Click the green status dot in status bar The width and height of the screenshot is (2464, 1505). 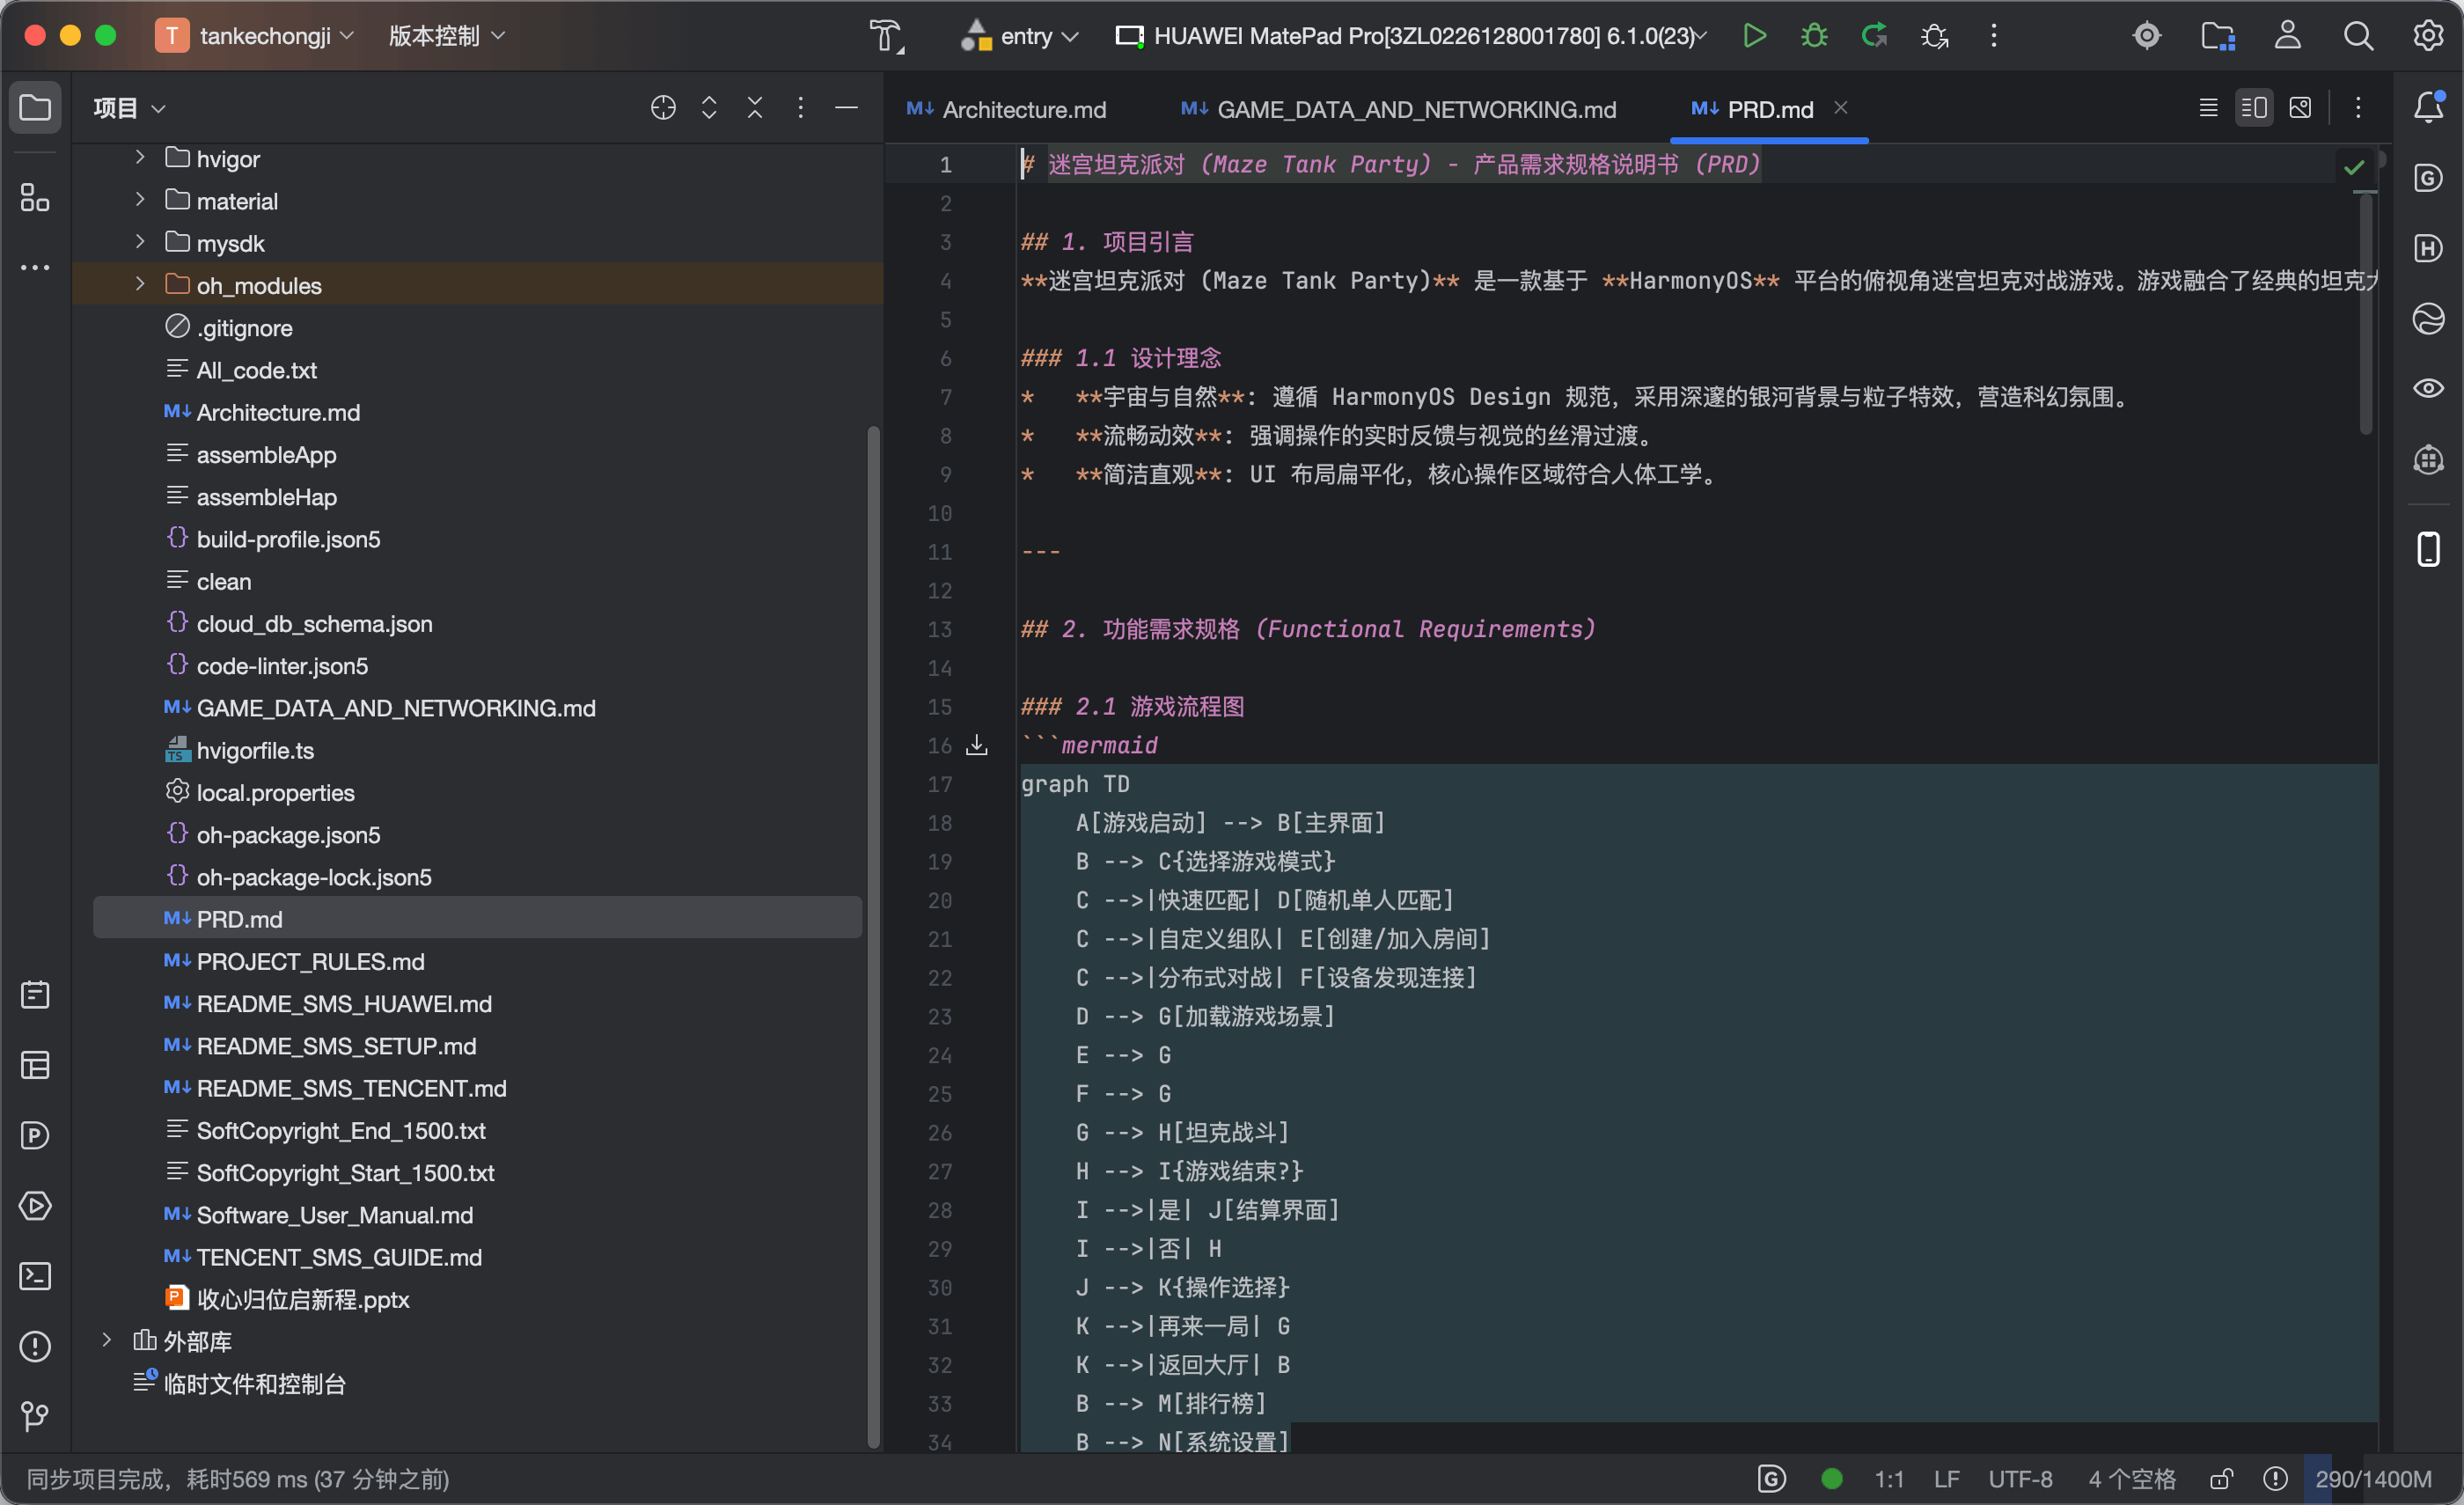tap(1832, 1479)
